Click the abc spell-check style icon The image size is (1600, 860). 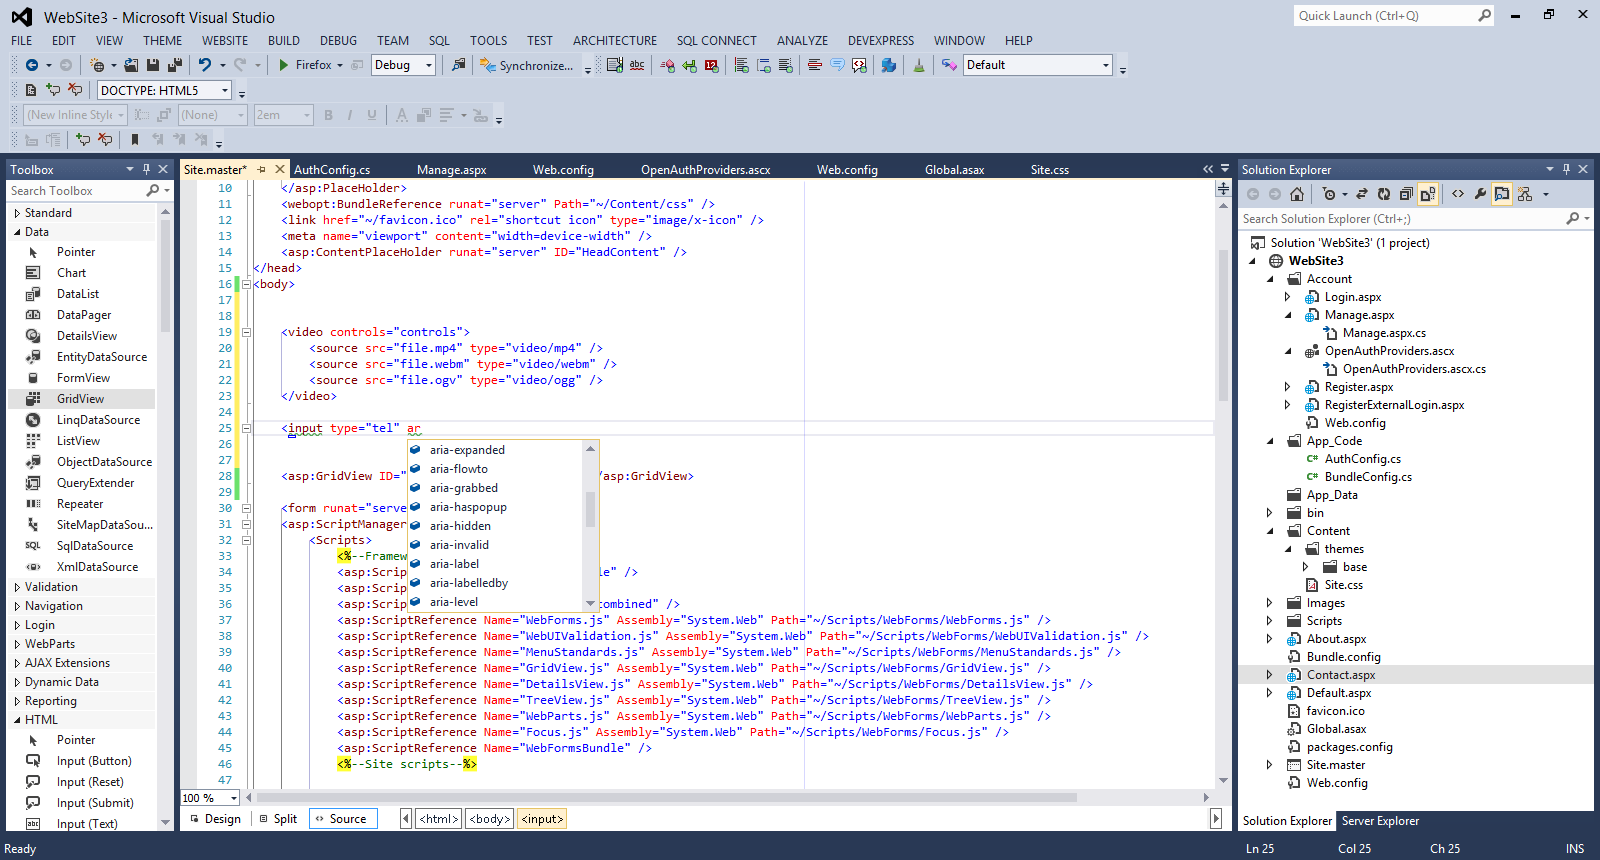(637, 65)
